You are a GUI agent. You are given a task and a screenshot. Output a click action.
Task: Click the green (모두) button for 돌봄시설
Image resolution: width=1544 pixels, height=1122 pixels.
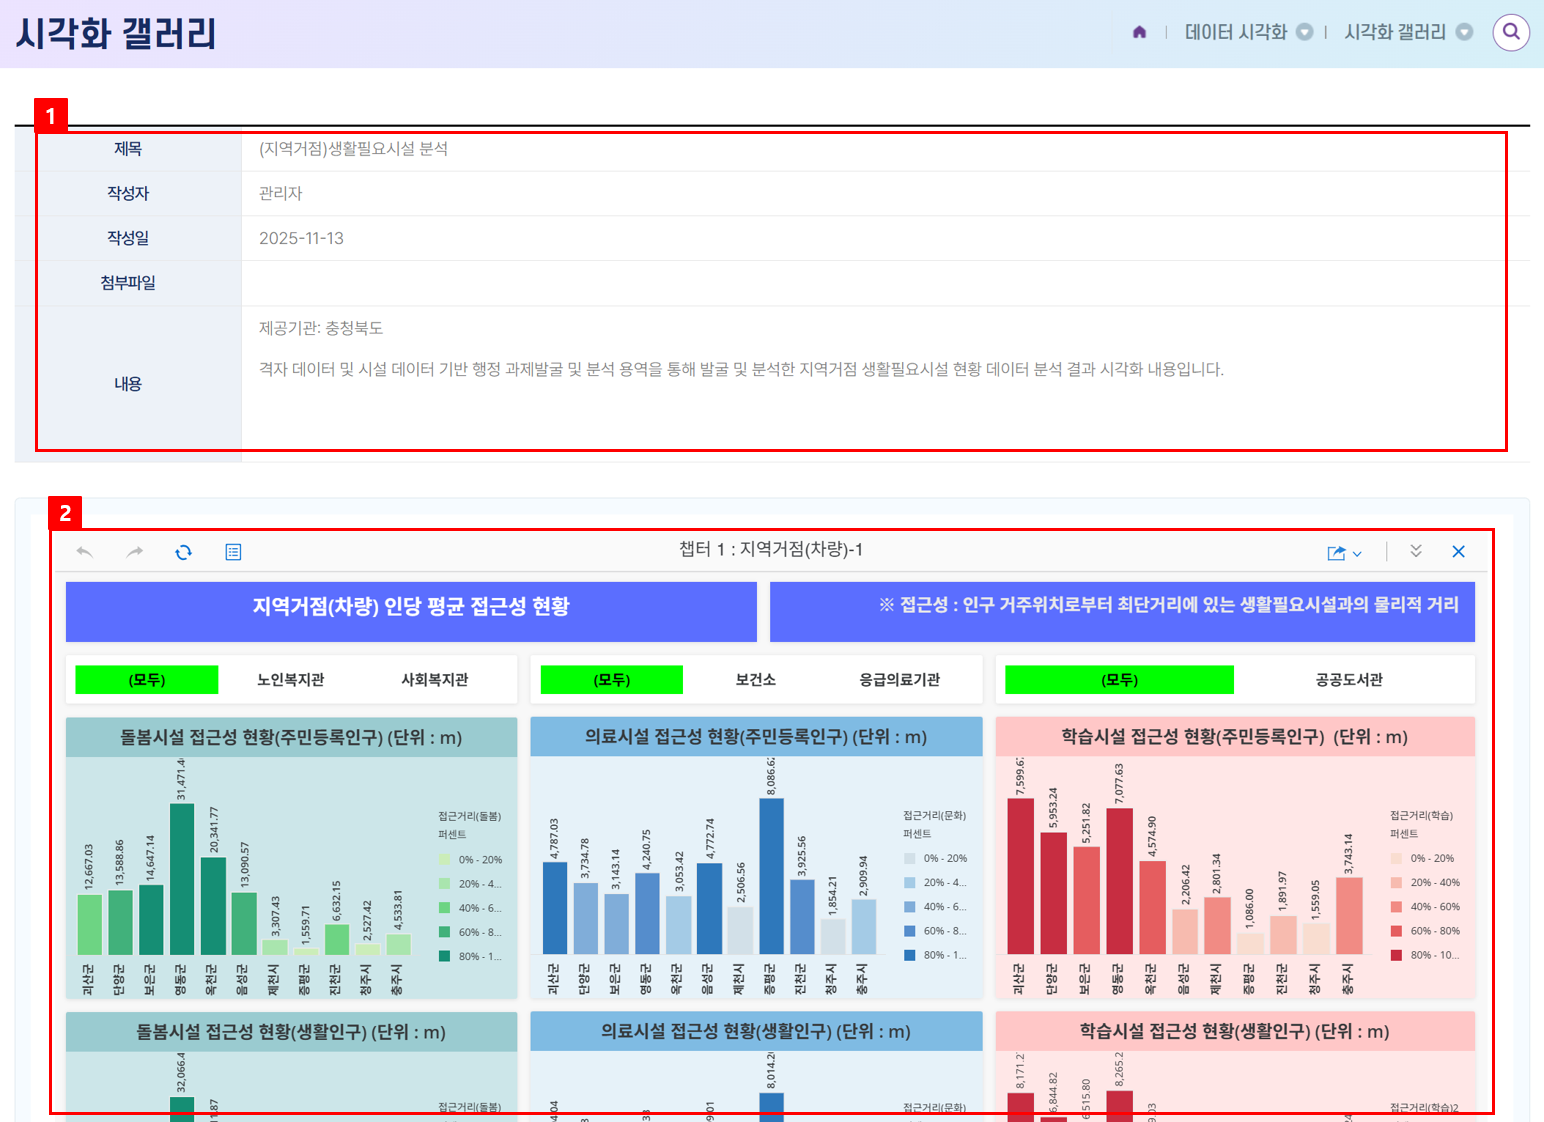click(x=147, y=680)
